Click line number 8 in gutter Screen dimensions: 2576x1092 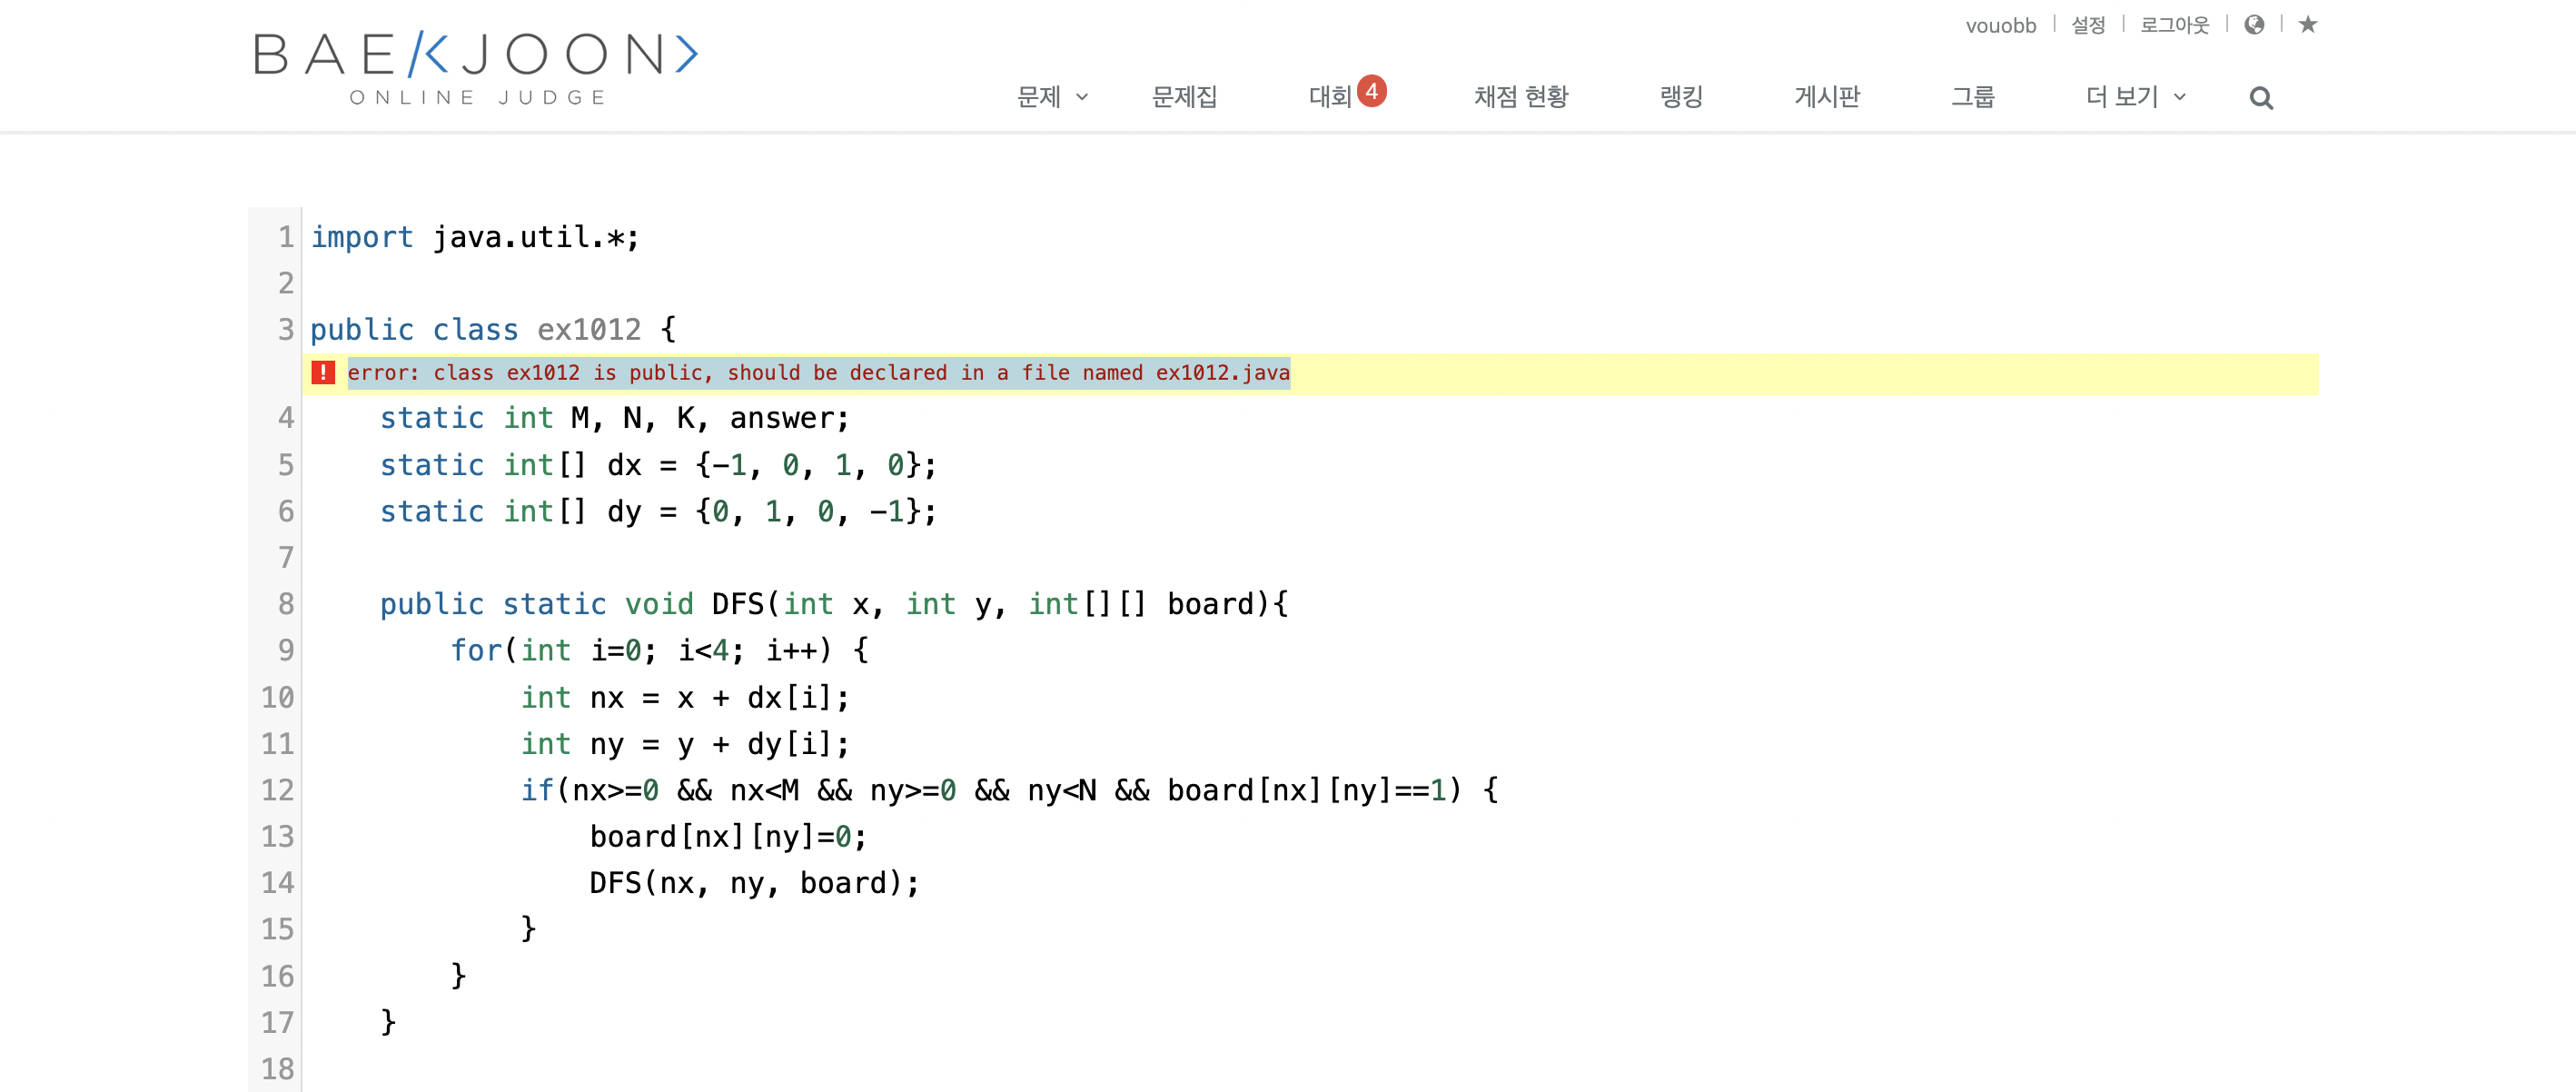pos(285,604)
